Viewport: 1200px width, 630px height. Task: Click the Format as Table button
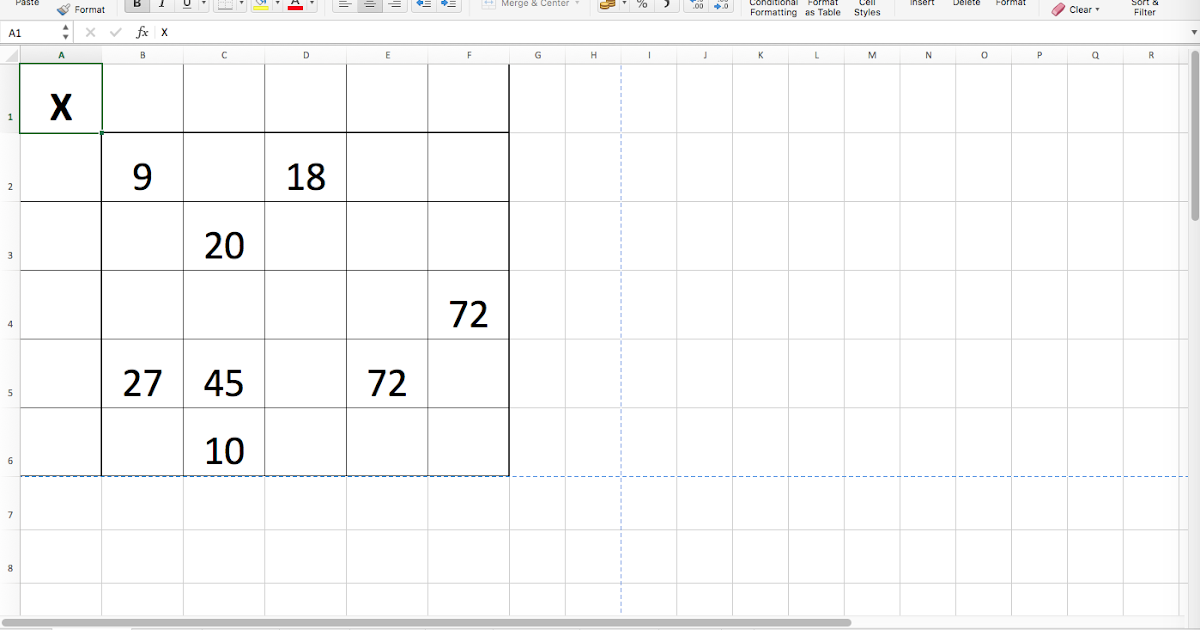coord(822,6)
